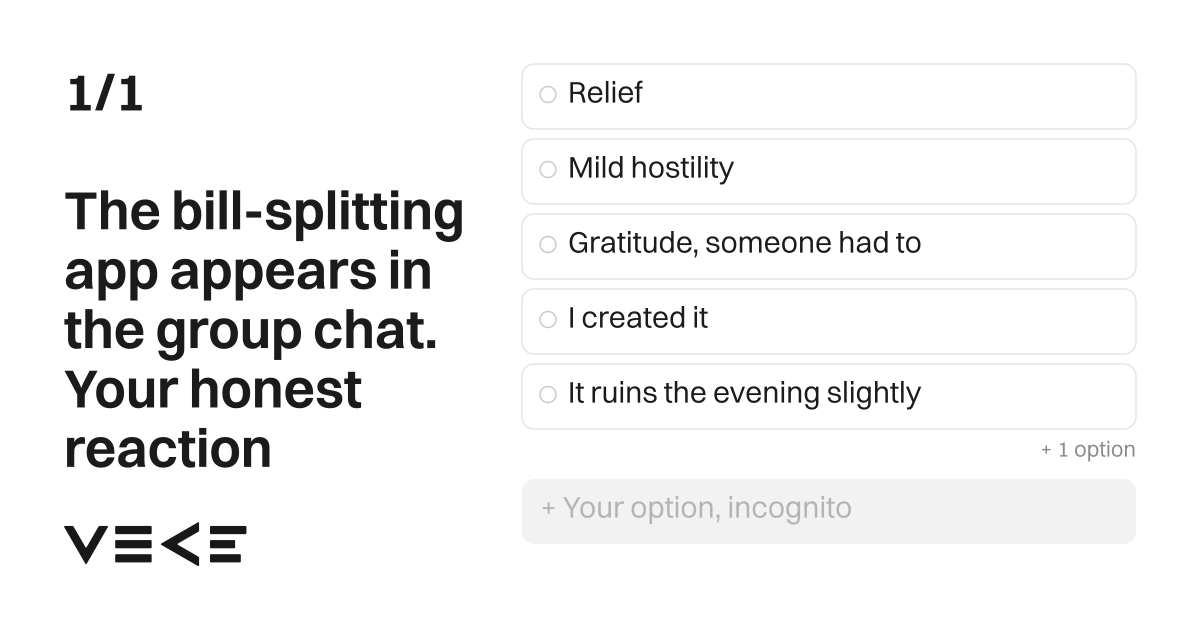
Task: Click the plus sign in the incognito field
Action: point(548,508)
